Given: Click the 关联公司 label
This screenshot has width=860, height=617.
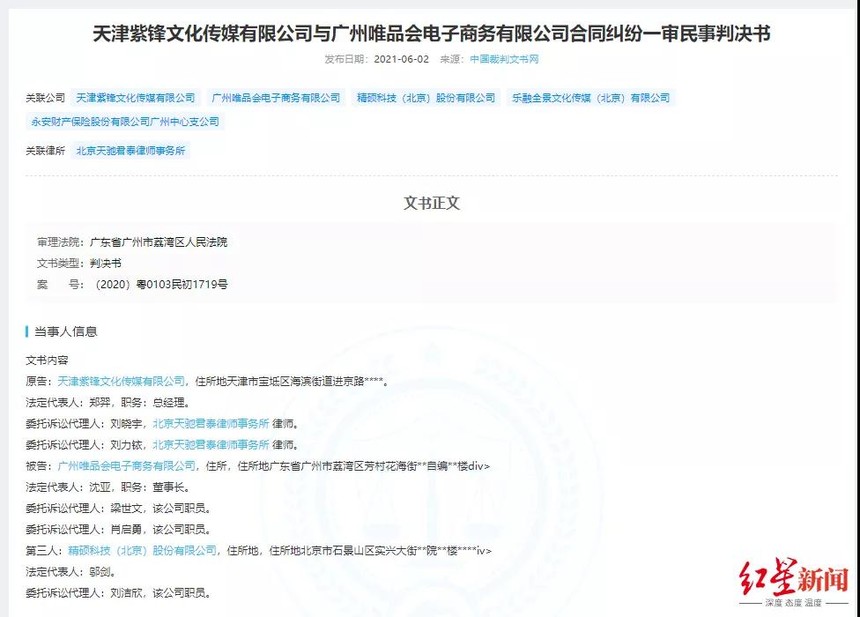Looking at the screenshot, I should tap(46, 98).
